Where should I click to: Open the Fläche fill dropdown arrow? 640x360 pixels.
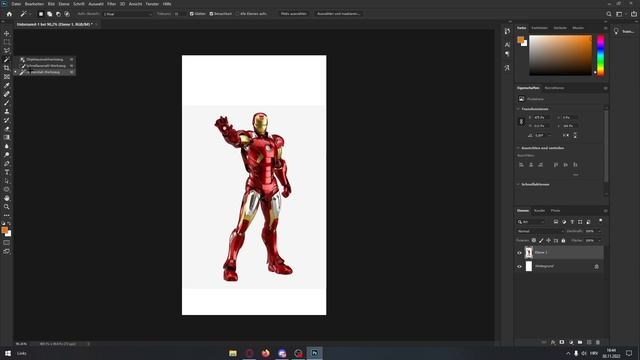coord(599,240)
